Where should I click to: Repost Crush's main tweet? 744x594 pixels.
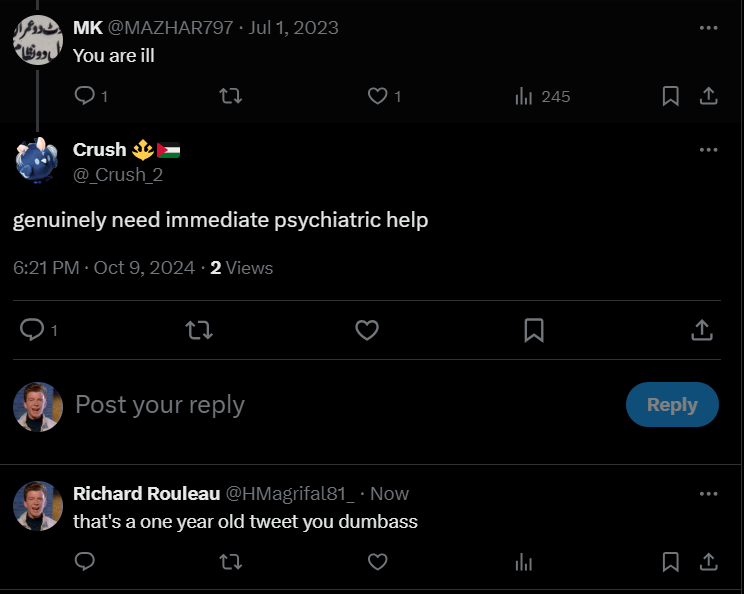[199, 330]
